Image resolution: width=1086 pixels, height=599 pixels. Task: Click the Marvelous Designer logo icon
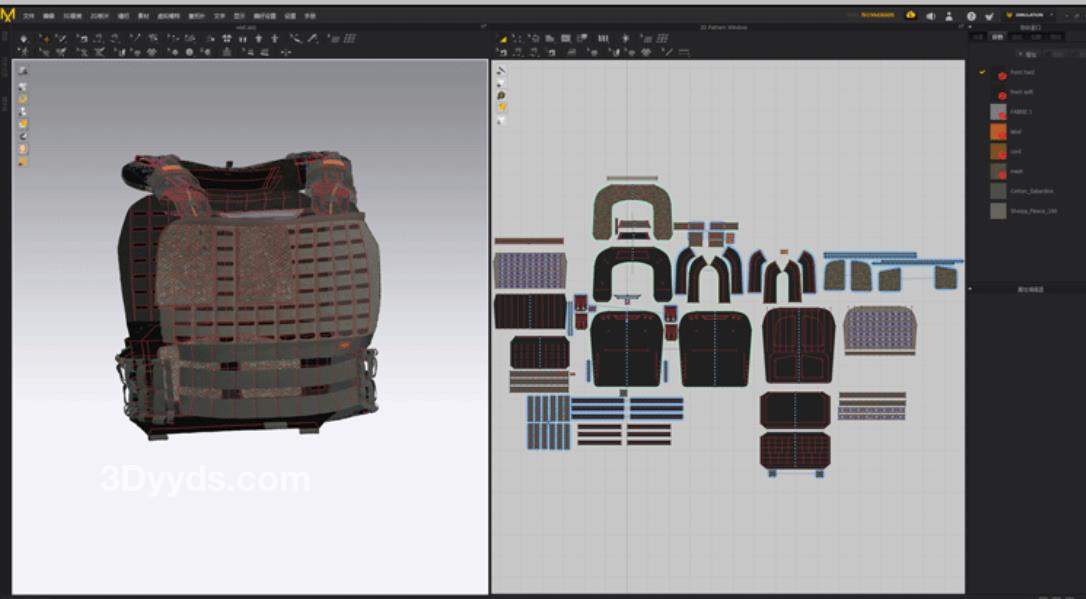tap(8, 14)
